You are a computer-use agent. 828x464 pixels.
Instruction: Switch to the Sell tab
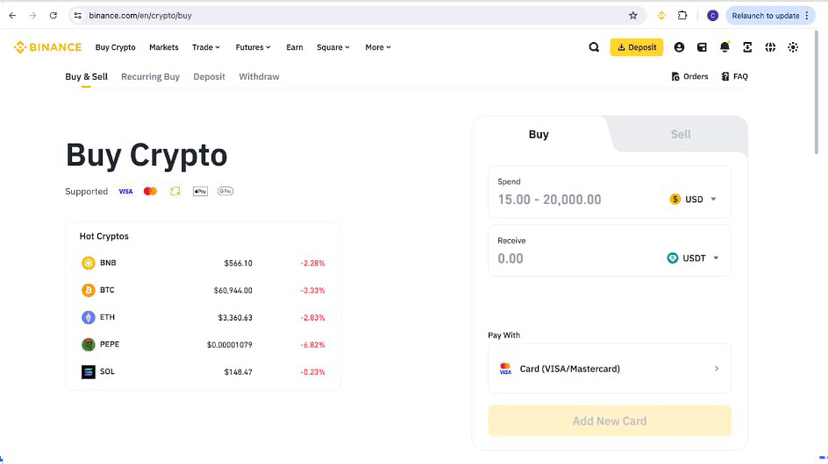[681, 134]
